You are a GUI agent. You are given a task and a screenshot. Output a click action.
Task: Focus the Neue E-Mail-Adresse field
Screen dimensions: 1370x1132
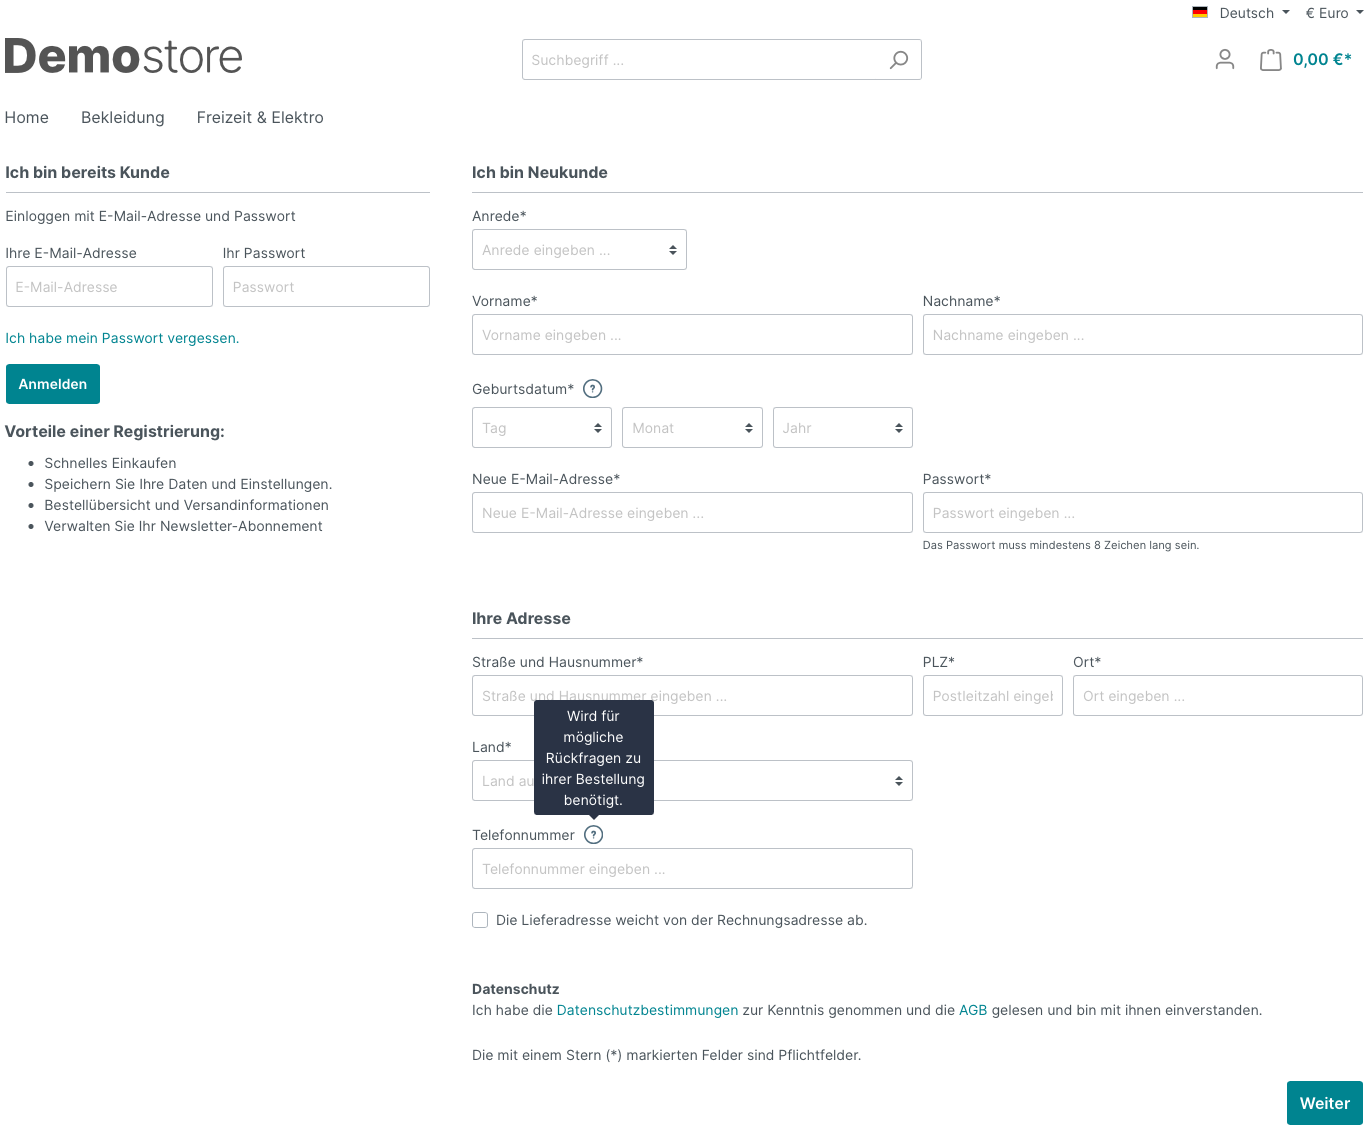click(x=692, y=513)
